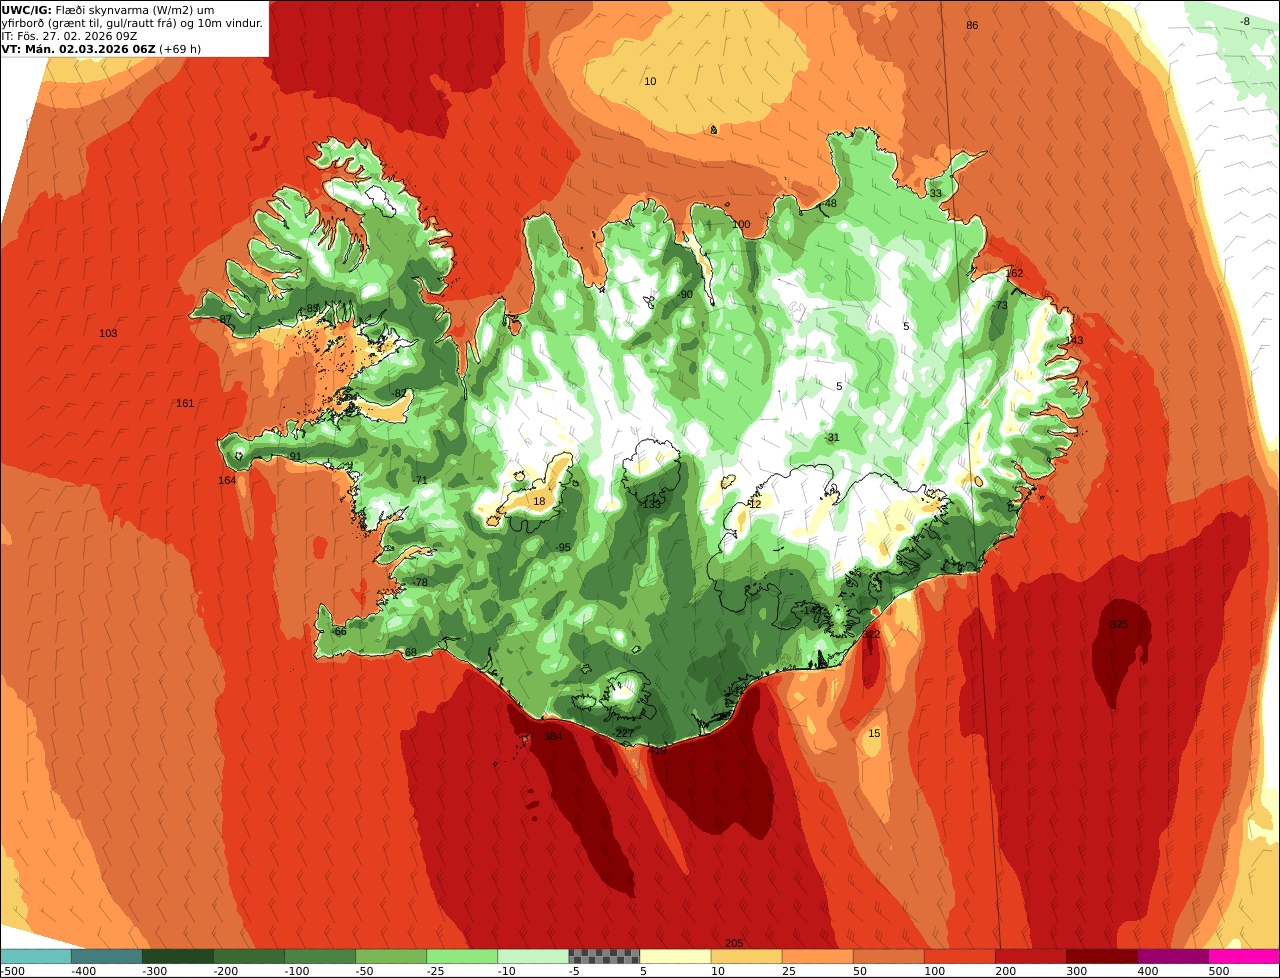Click the valid time 'VT: Mán. 02.03.2026 06Z'

point(78,49)
